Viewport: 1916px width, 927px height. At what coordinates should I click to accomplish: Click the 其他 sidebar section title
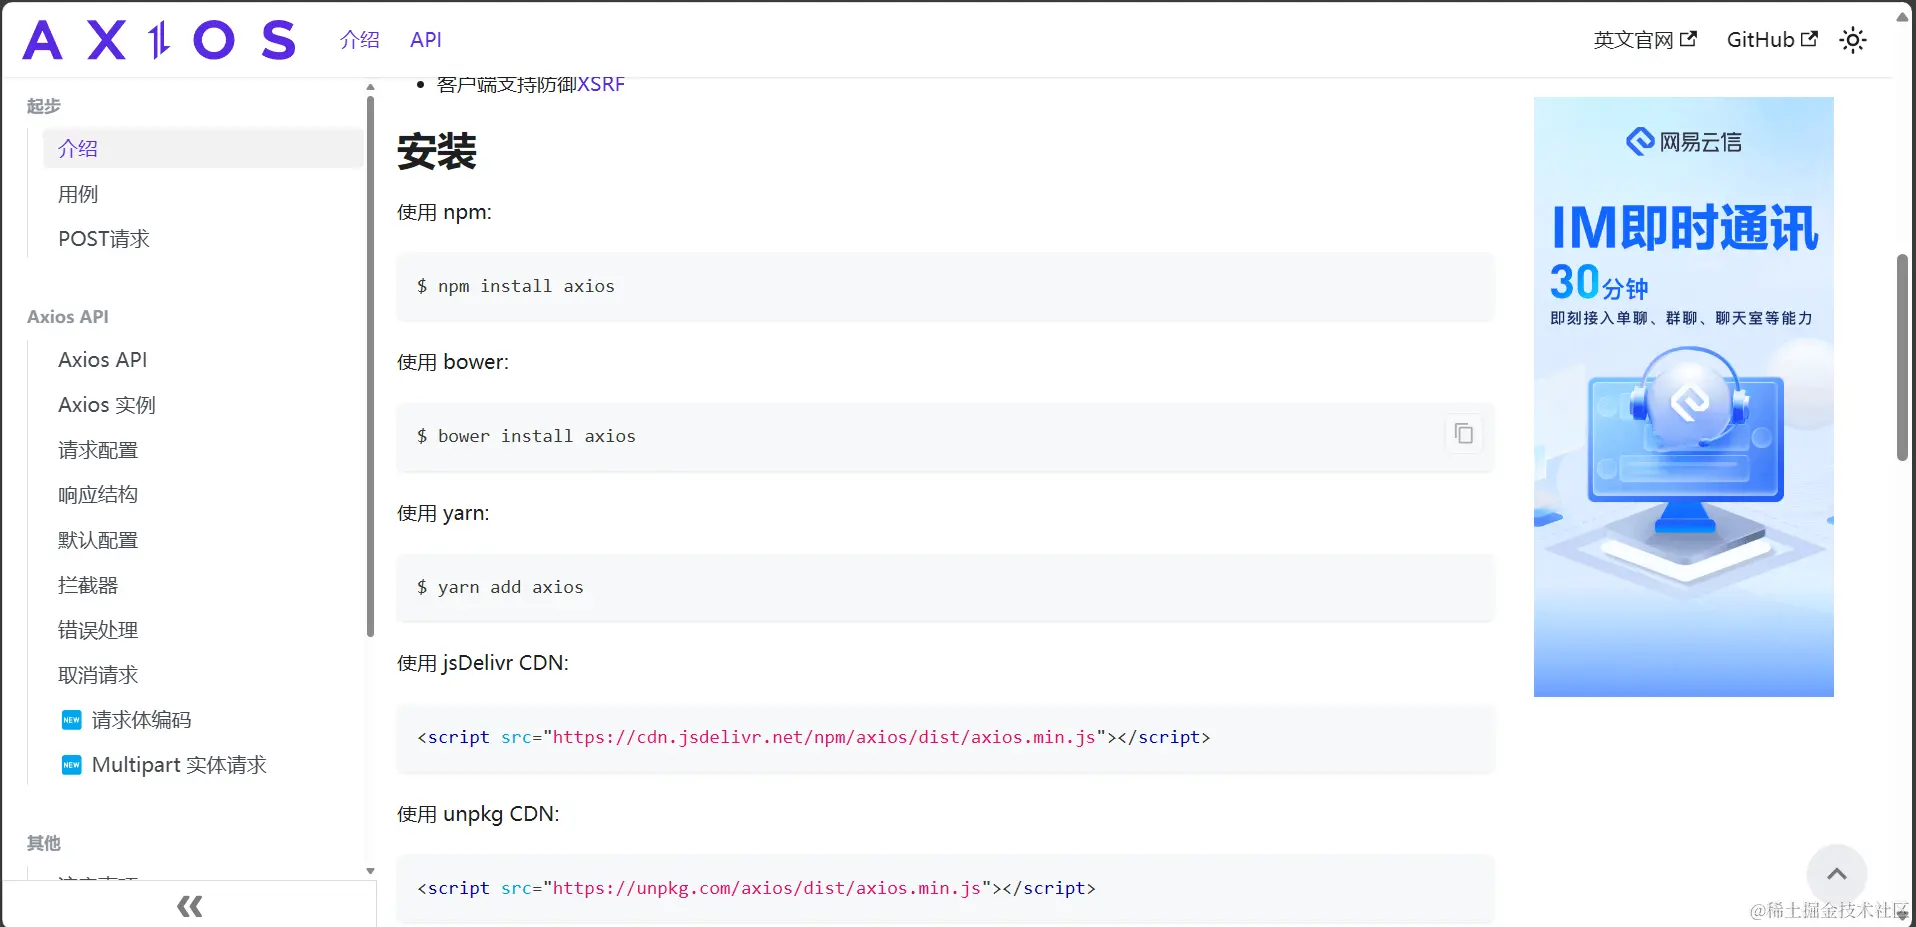[x=44, y=843]
